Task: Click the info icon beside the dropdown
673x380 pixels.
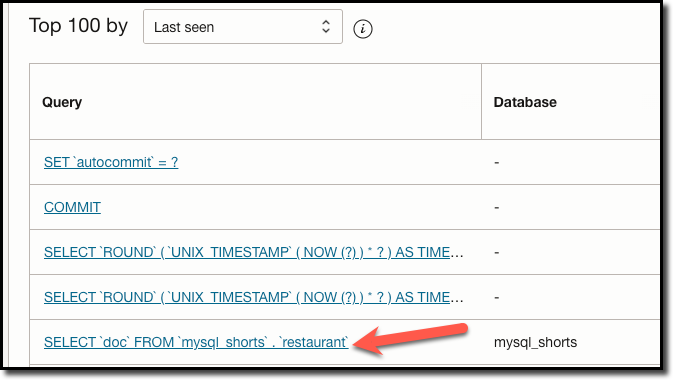Action: tap(363, 29)
